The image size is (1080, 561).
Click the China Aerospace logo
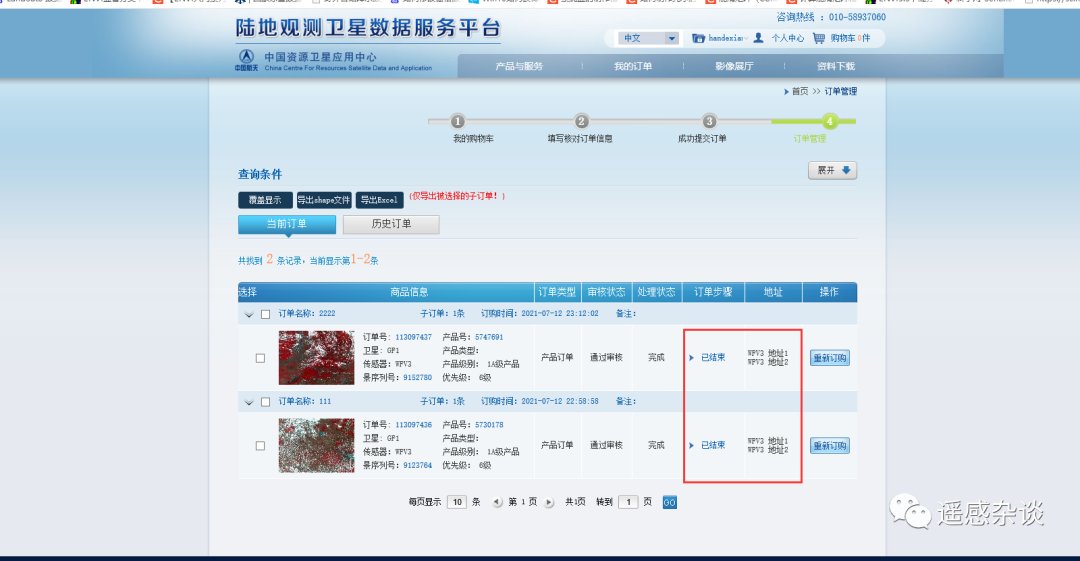coord(246,59)
